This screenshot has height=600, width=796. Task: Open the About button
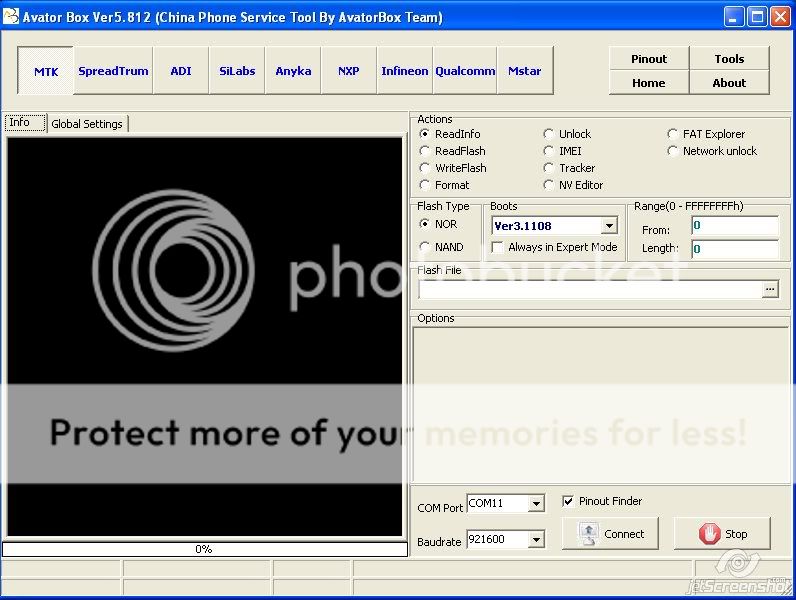pyautogui.click(x=729, y=83)
